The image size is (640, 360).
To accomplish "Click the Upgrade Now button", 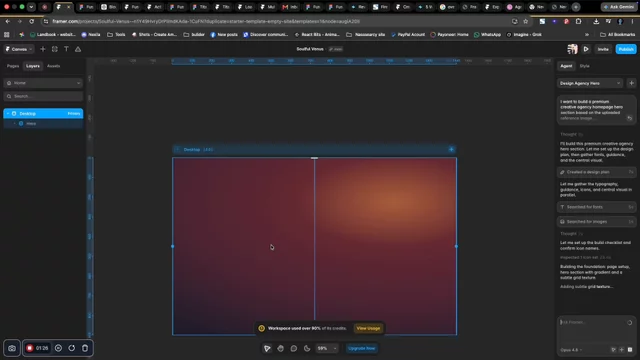I will tap(362, 348).
